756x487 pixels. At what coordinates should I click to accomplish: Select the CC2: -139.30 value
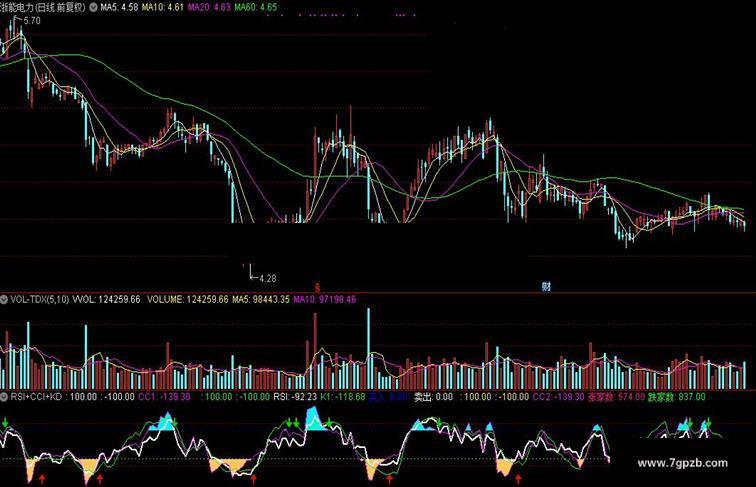tap(558, 397)
